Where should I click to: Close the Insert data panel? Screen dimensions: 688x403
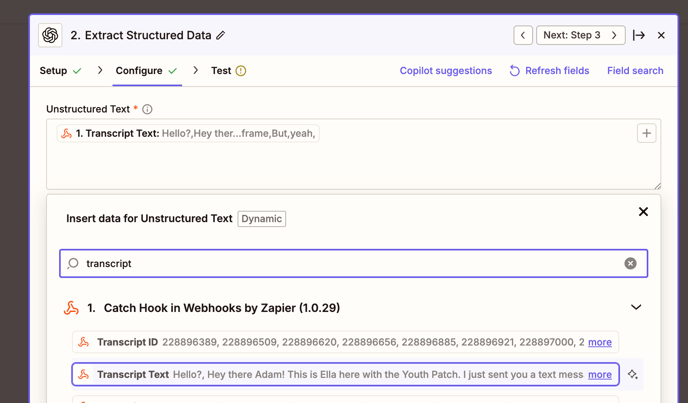tap(643, 212)
